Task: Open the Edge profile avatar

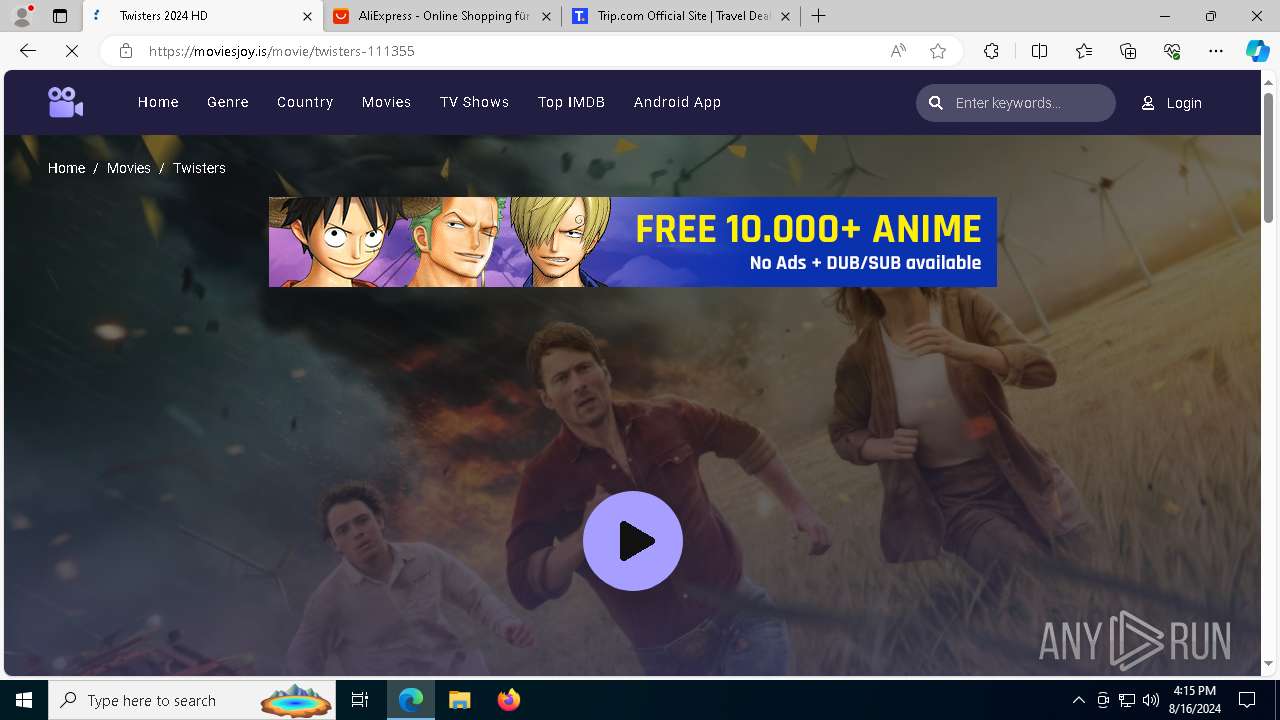Action: point(22,16)
